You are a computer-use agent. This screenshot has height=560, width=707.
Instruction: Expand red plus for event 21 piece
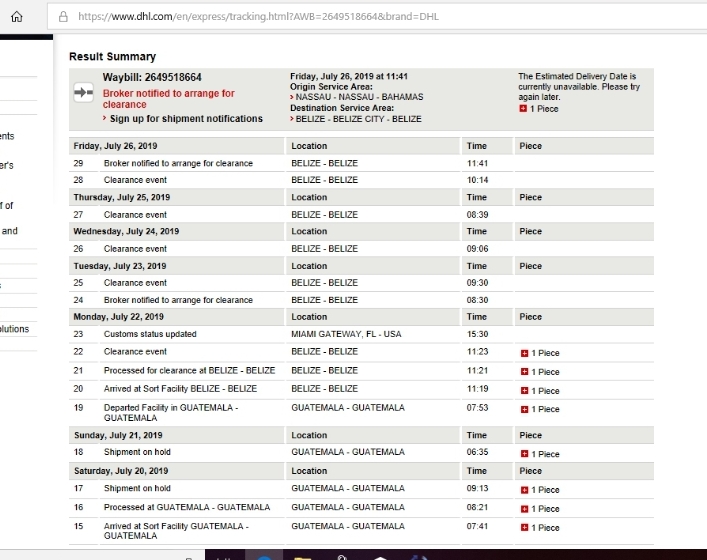point(524,372)
